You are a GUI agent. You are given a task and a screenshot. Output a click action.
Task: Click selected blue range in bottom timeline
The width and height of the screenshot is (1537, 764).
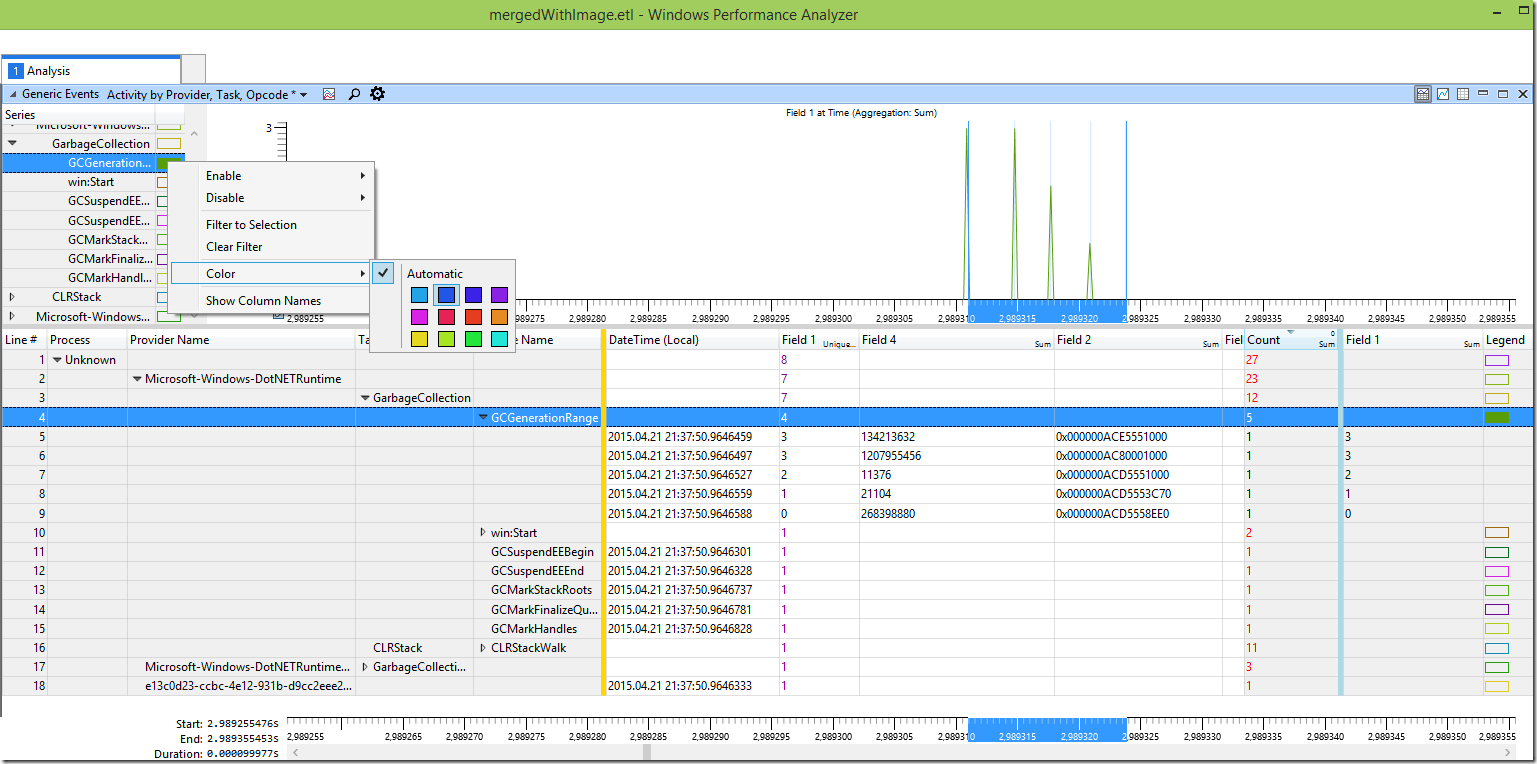(1047, 729)
